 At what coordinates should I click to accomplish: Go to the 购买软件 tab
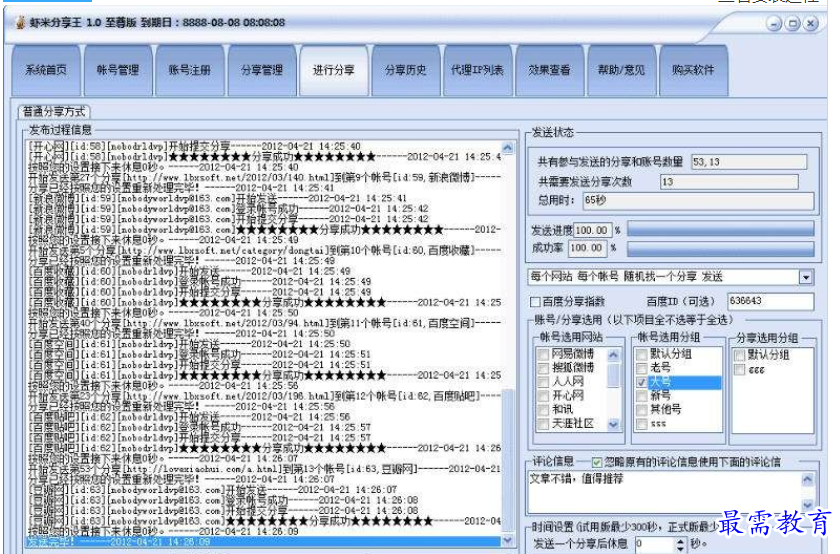pos(693,70)
